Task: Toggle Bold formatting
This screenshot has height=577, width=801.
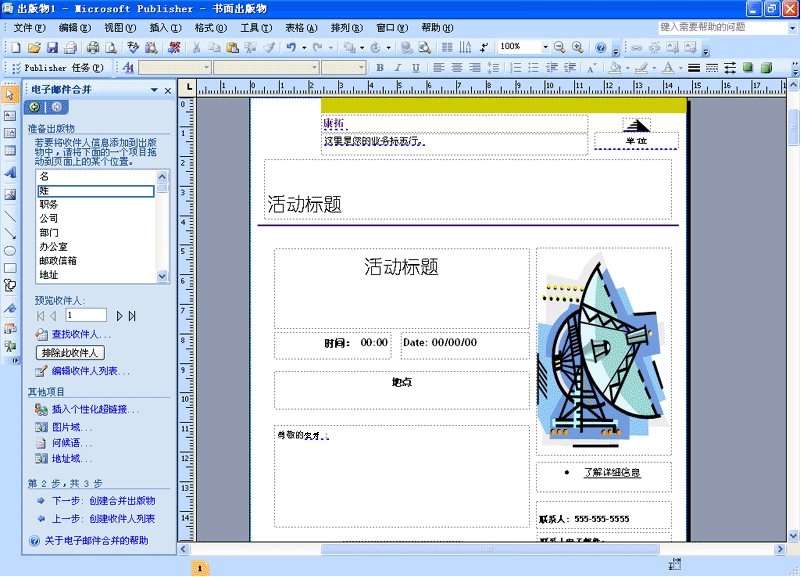Action: coord(379,68)
